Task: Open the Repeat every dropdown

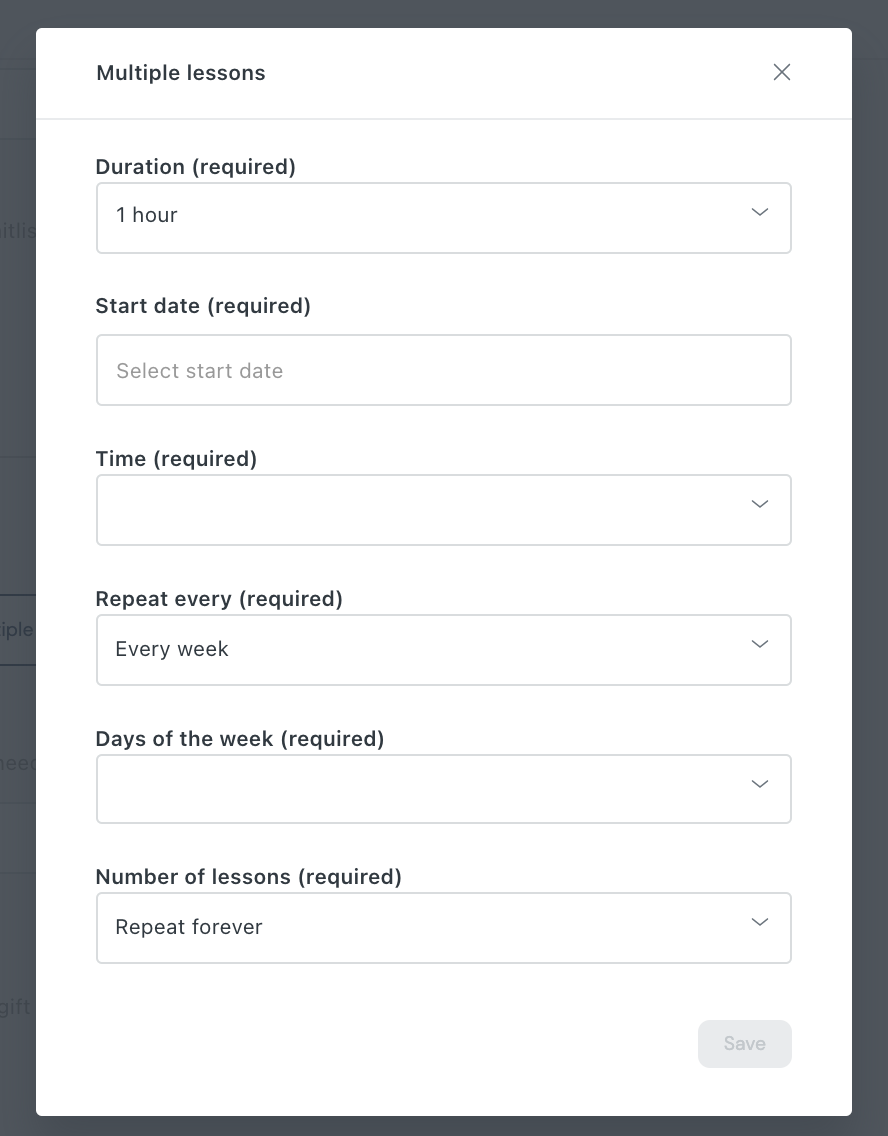Action: (443, 650)
